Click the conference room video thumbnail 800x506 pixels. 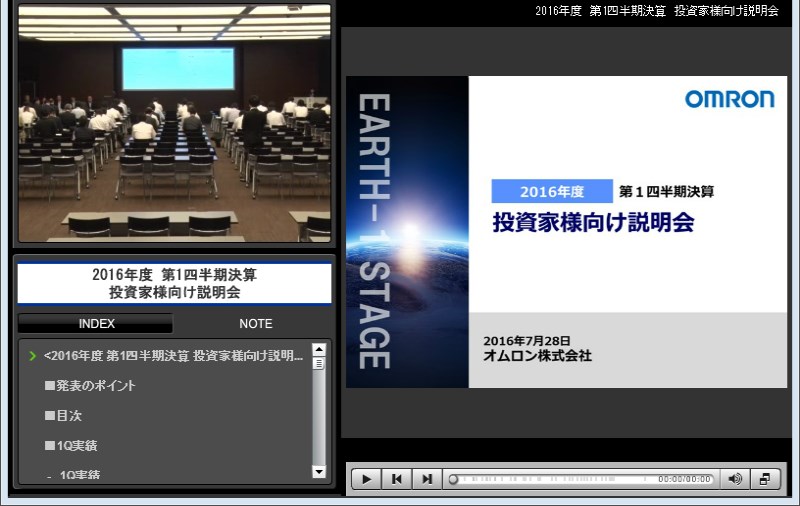pyautogui.click(x=174, y=122)
